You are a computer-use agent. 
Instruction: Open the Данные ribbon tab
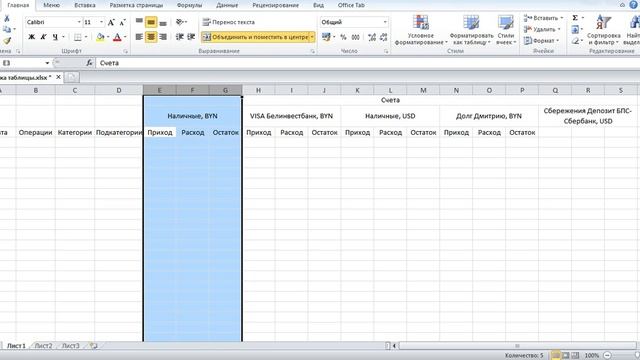tap(227, 5)
